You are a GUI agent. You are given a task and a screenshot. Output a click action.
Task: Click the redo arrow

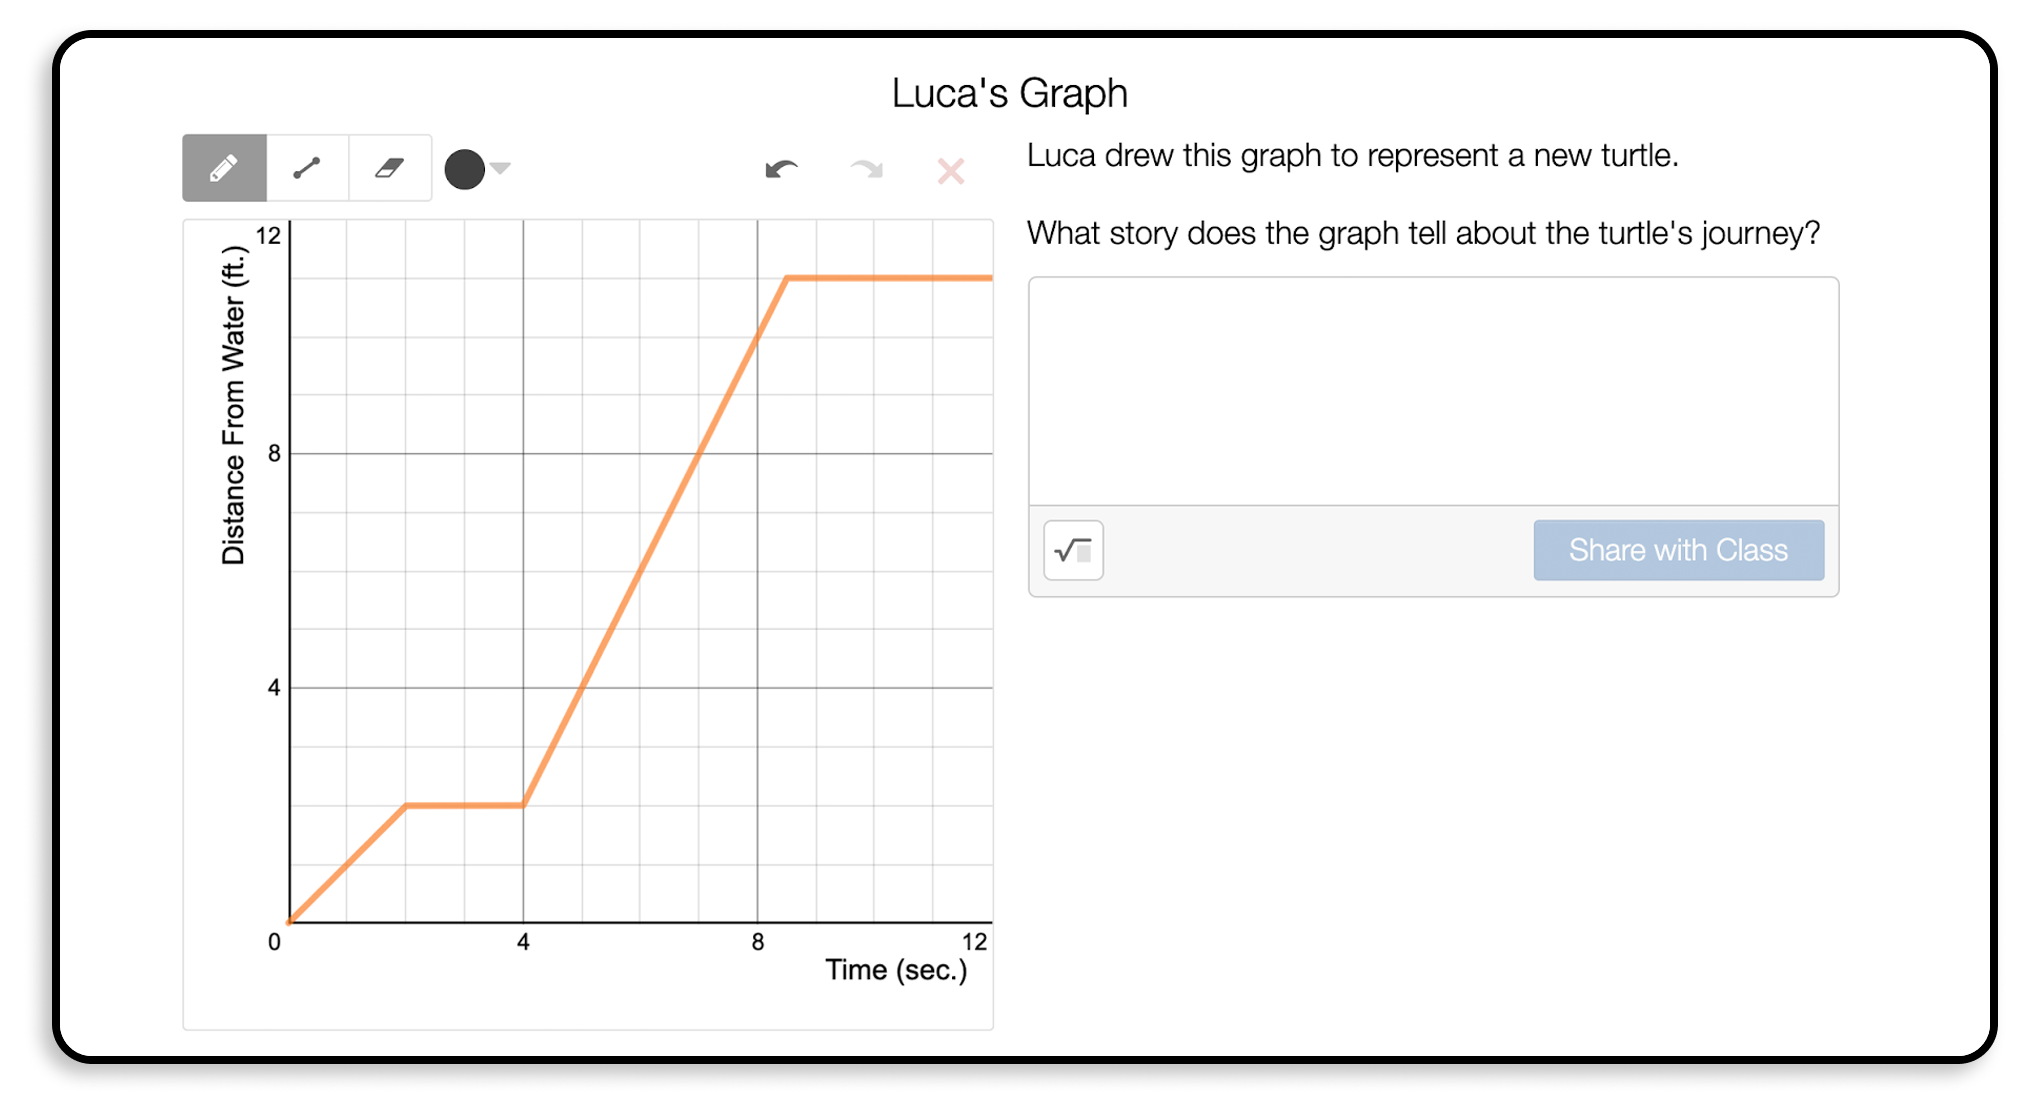pyautogui.click(x=866, y=170)
